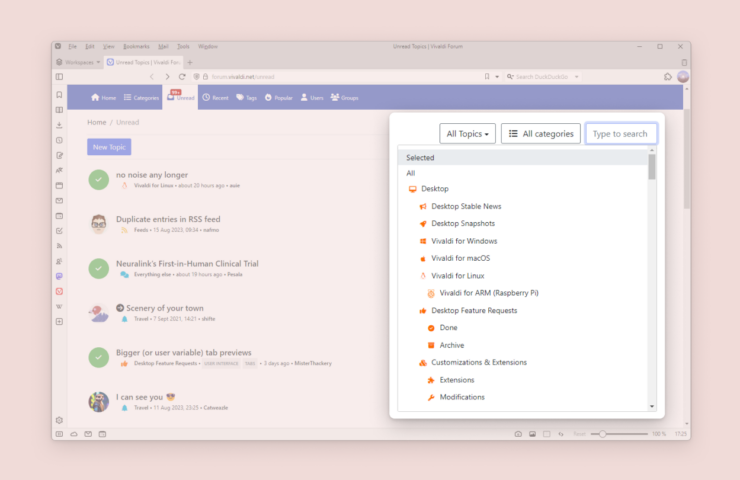This screenshot has width=740, height=480.
Task: Open the Workspaces dropdown
Action: coord(78,62)
